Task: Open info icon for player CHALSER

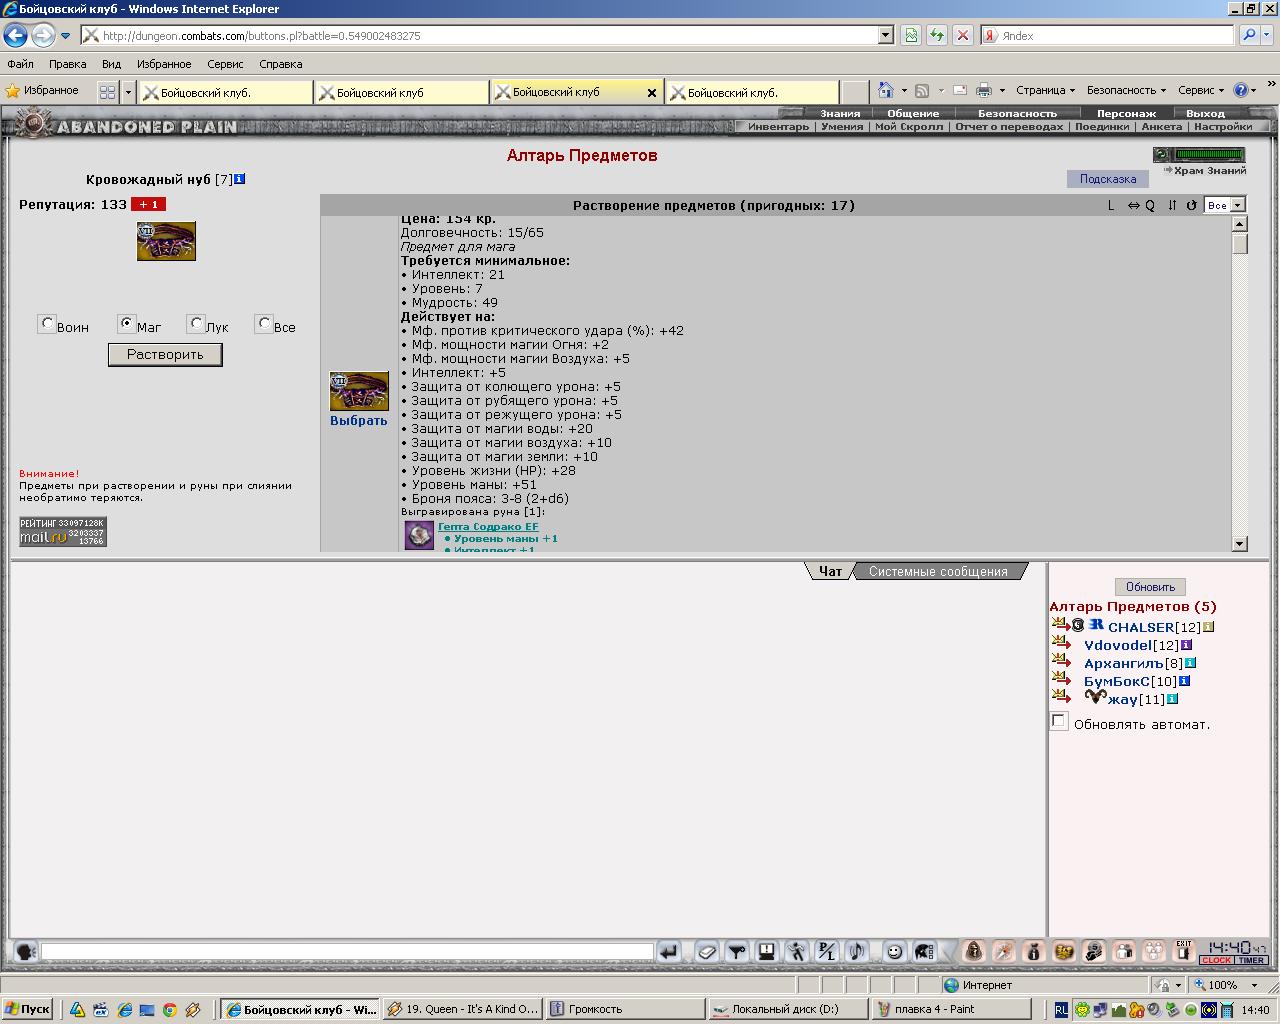Action: pyautogui.click(x=1208, y=627)
